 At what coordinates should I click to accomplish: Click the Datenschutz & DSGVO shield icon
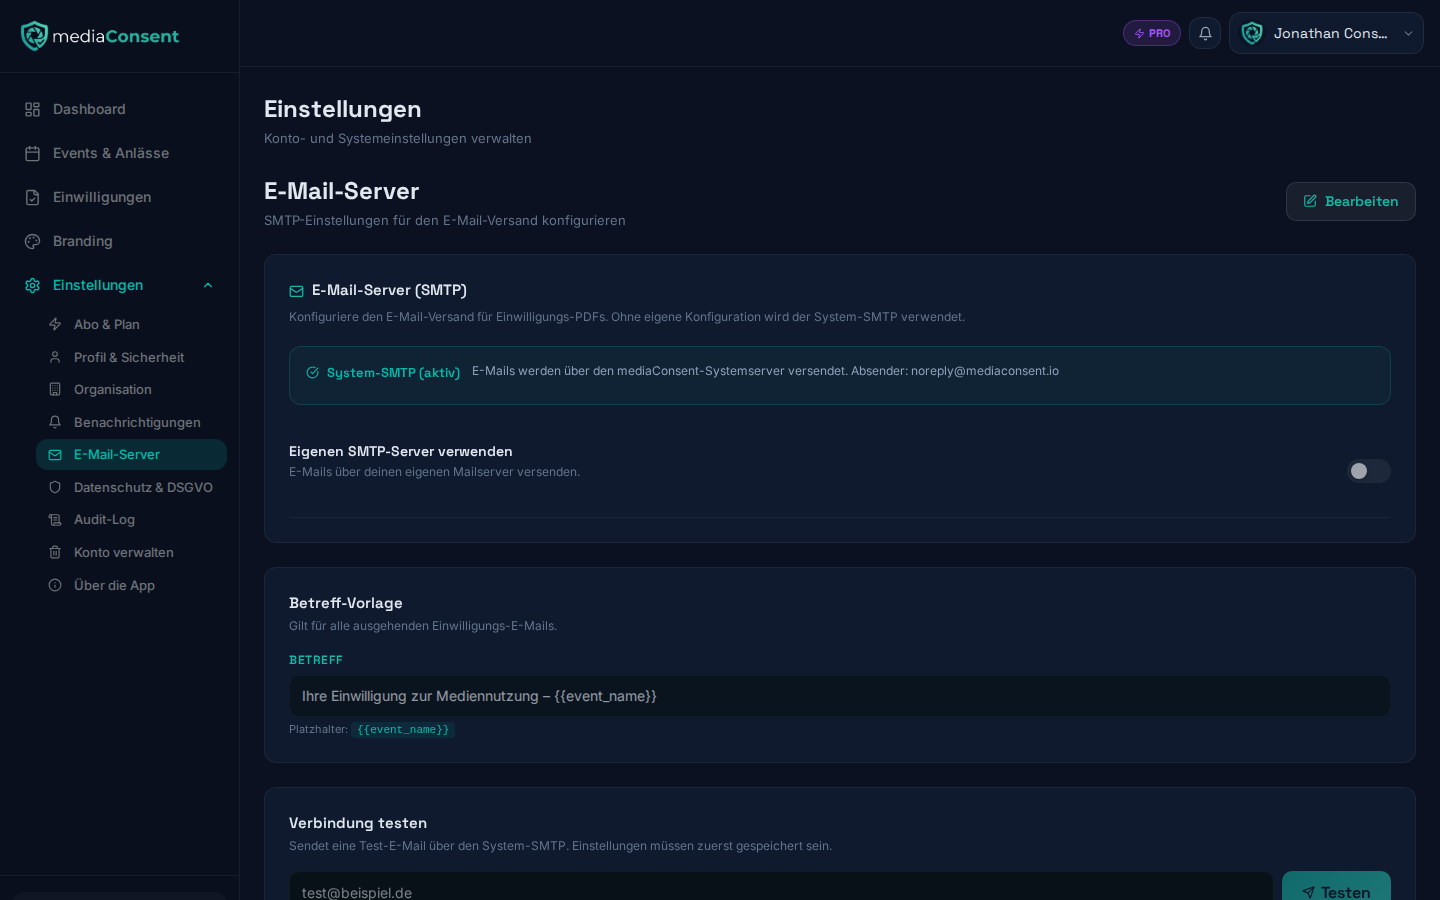tap(55, 487)
